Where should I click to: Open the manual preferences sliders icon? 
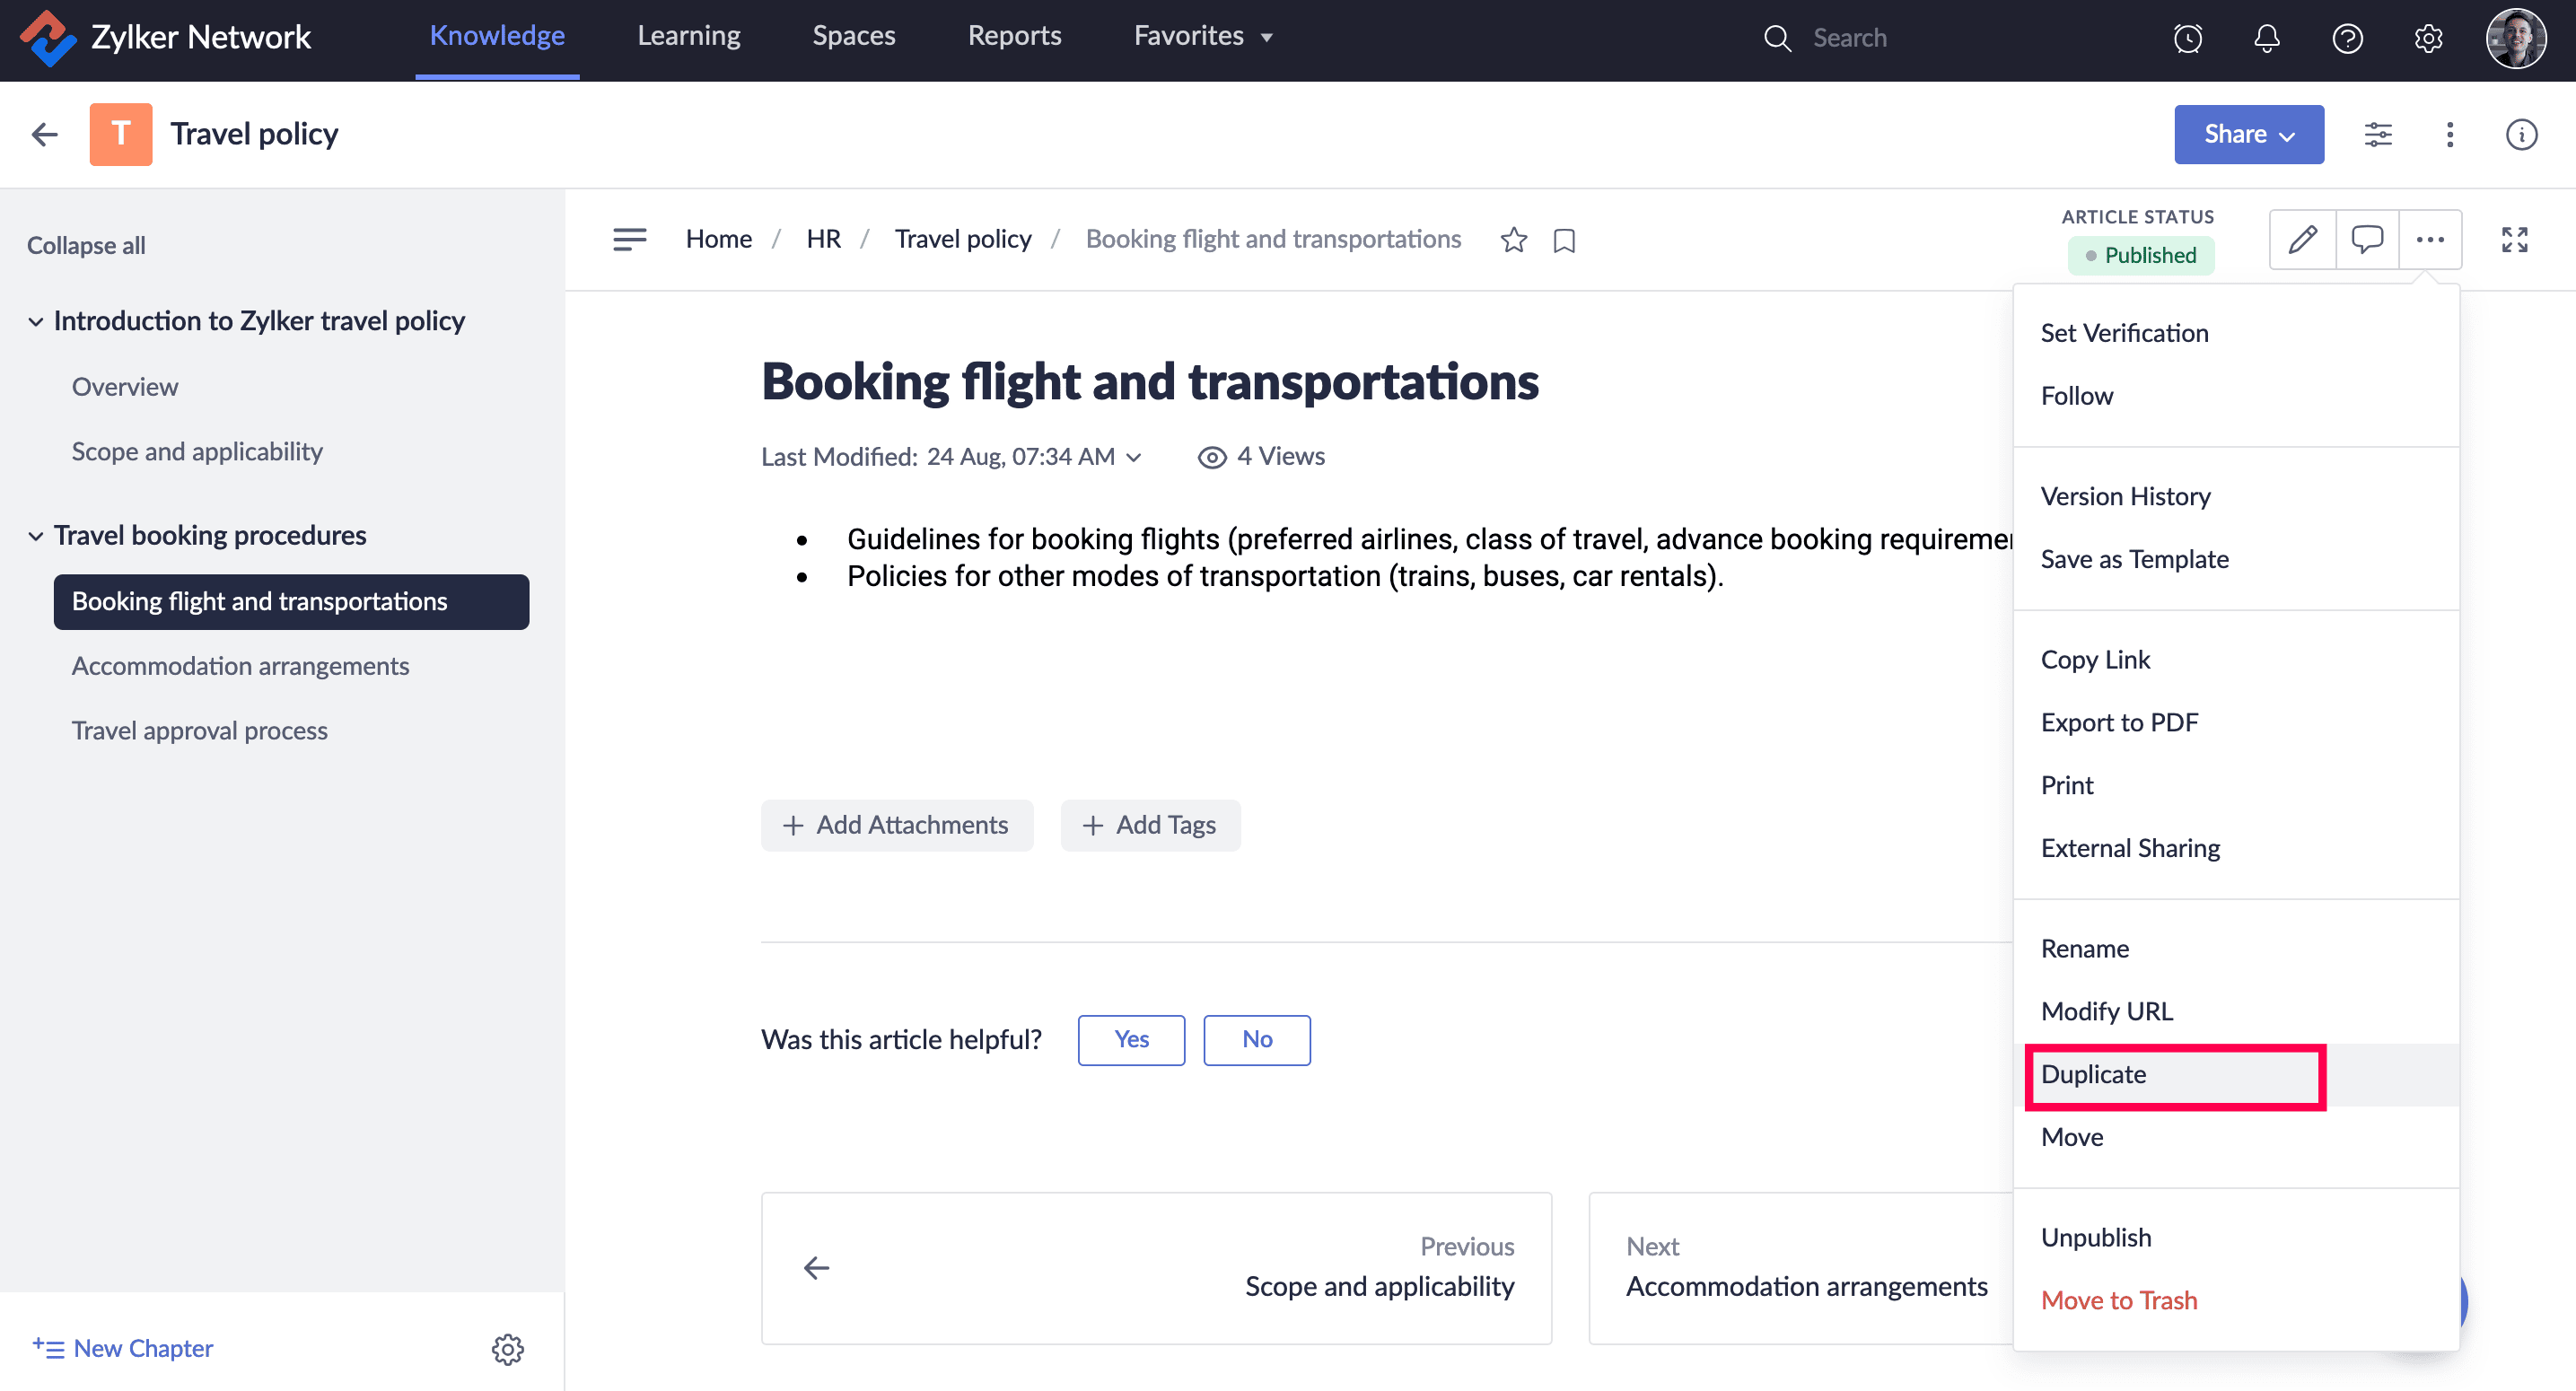coord(2377,134)
